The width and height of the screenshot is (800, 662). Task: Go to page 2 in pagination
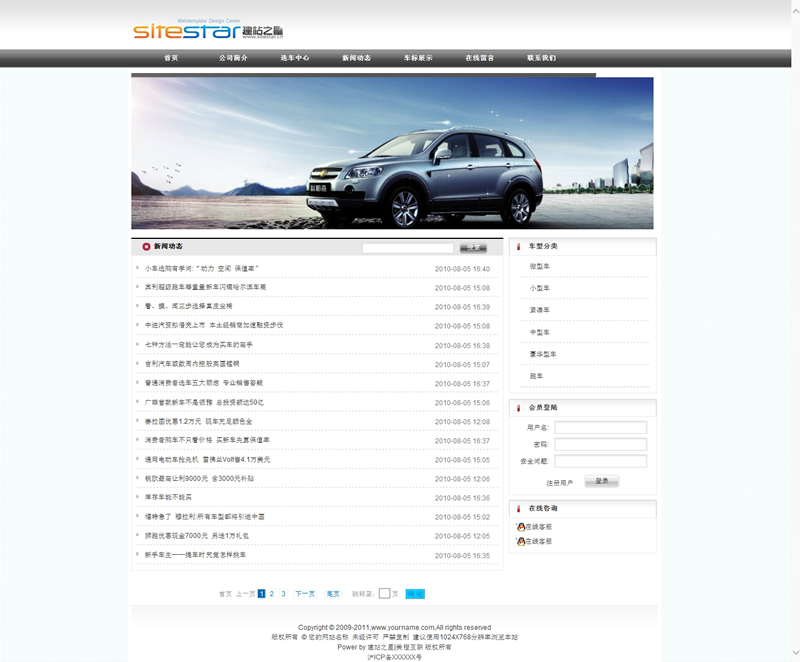(x=271, y=594)
